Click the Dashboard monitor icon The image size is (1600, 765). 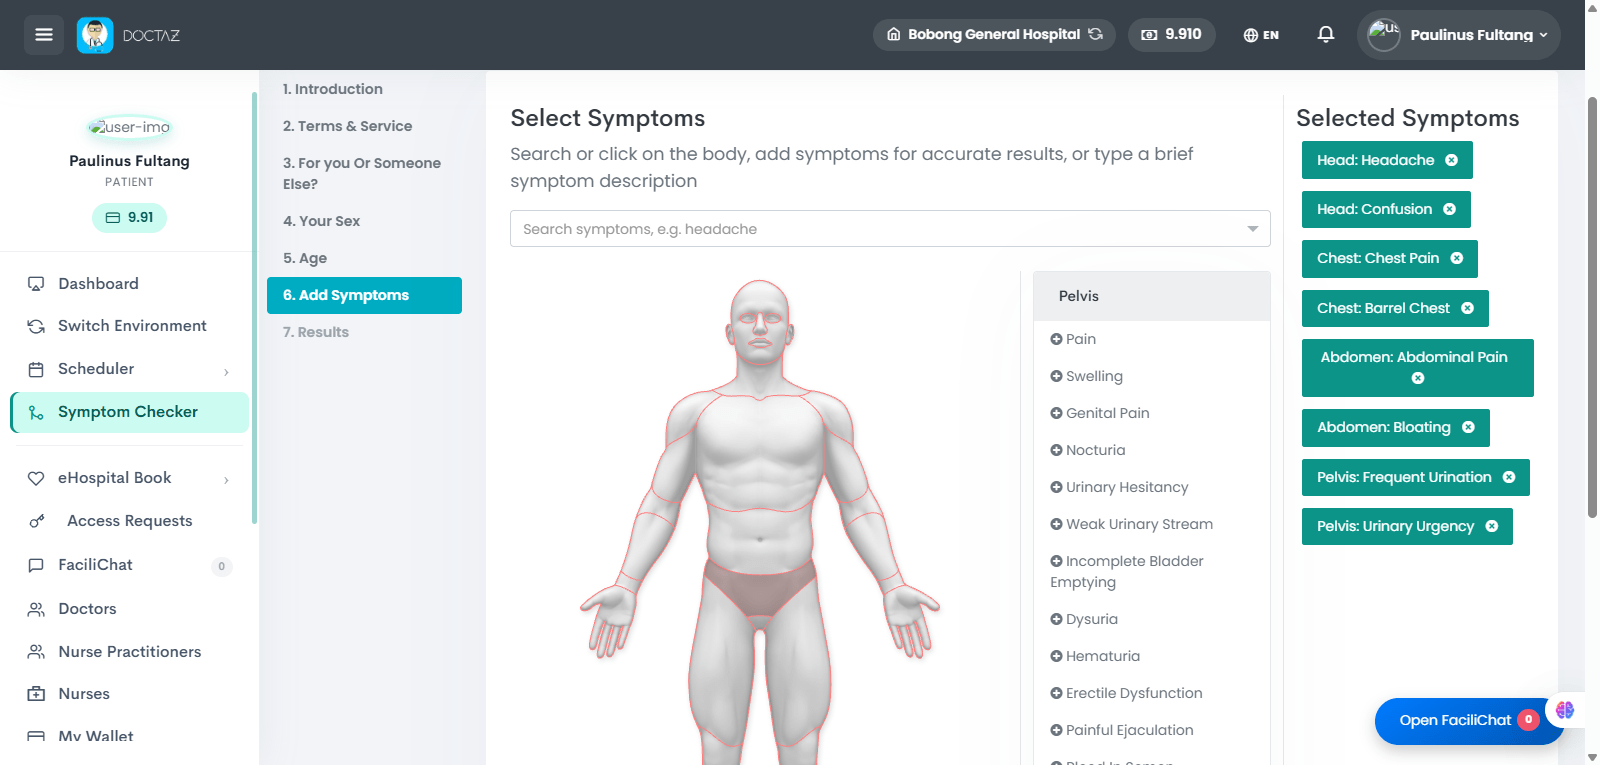pyautogui.click(x=36, y=284)
